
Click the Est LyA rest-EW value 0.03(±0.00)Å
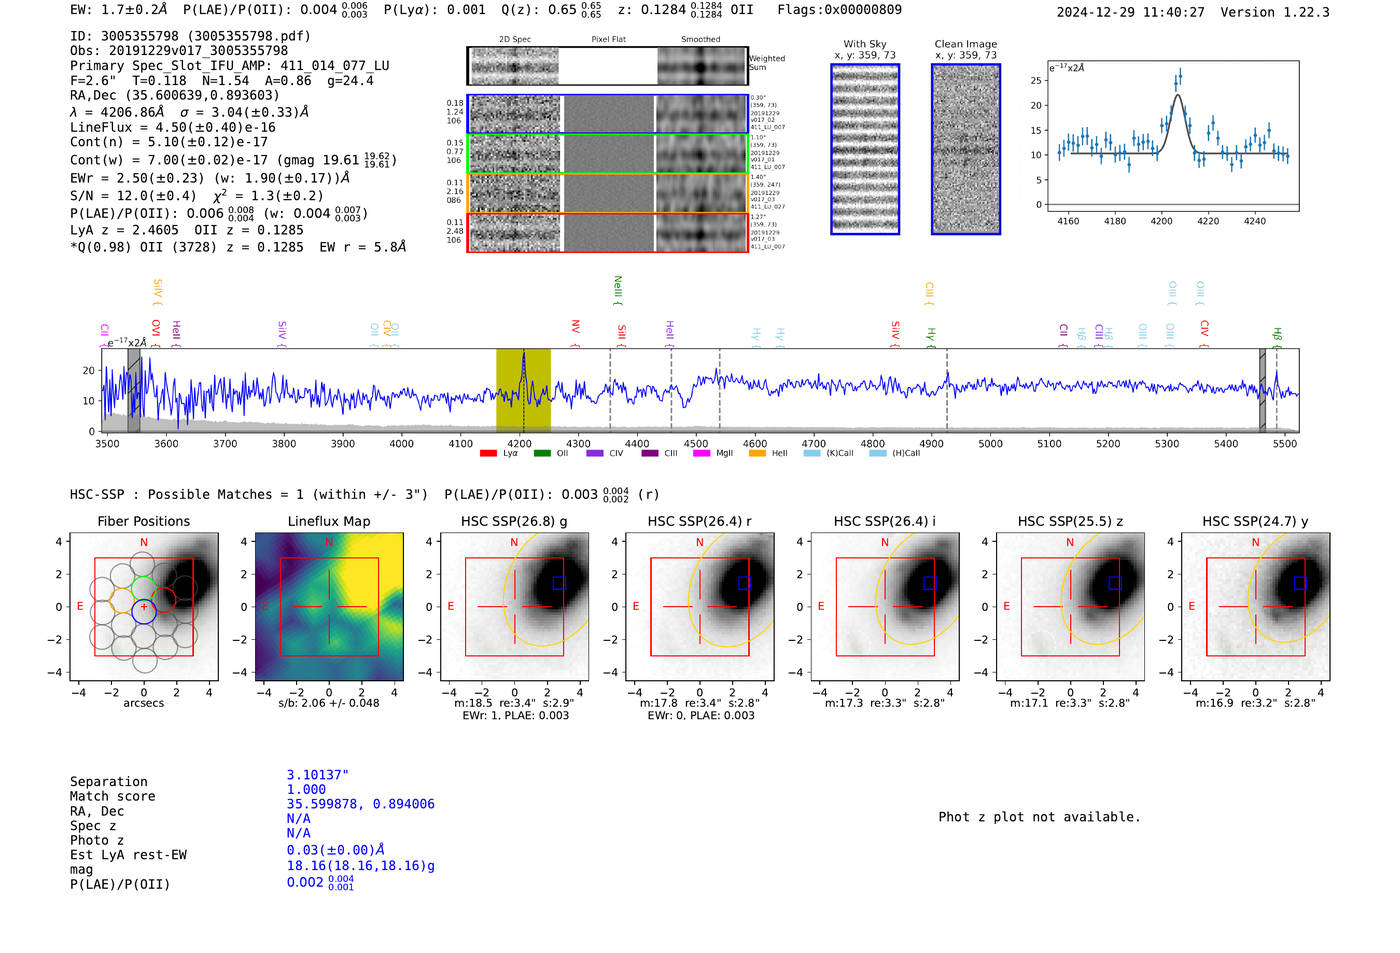[x=336, y=850]
